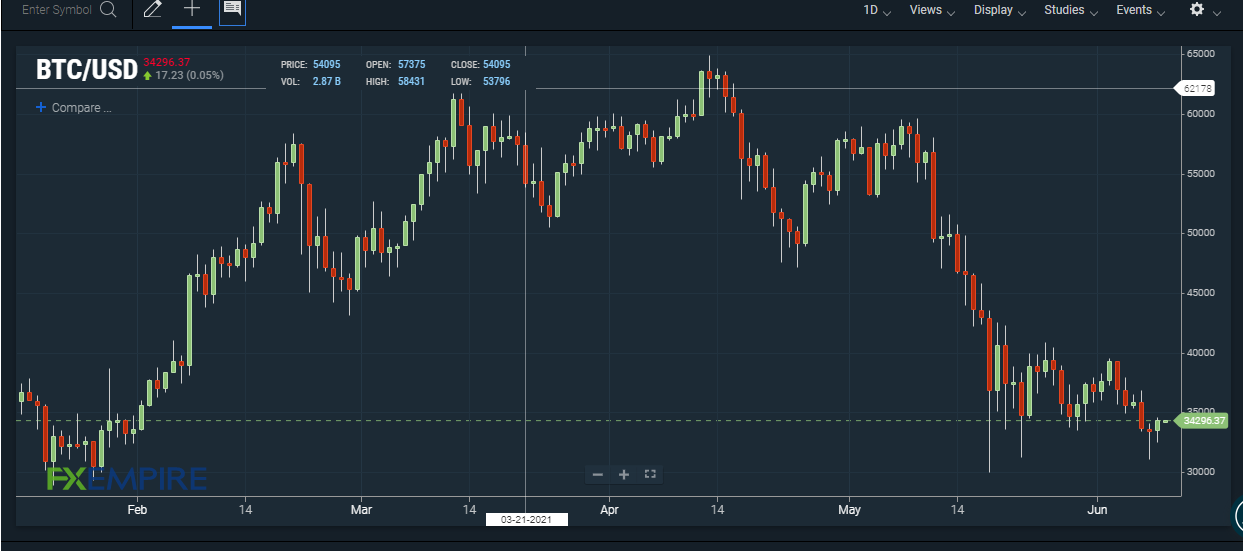The width and height of the screenshot is (1243, 551).
Task: Activate the crosshair tool
Action: 192,10
